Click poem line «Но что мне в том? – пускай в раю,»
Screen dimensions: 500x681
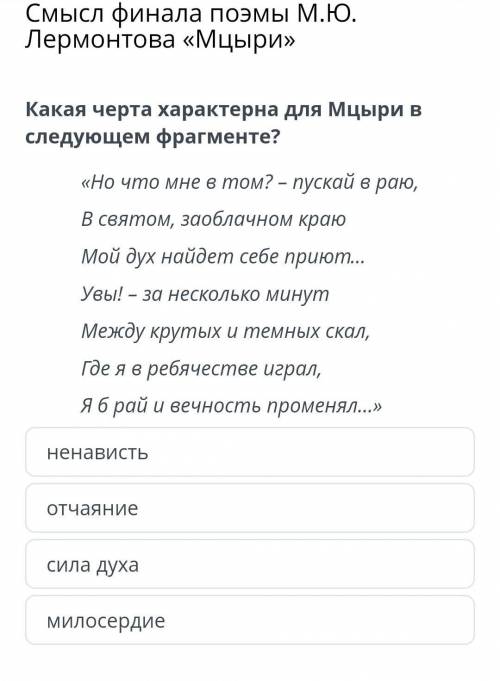click(249, 182)
